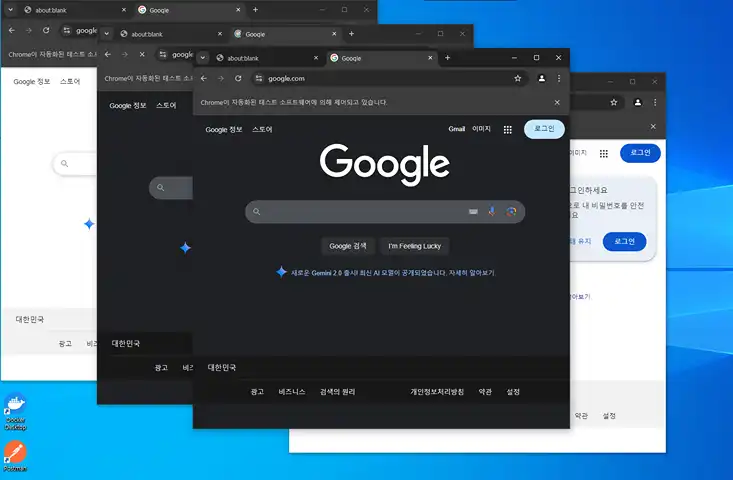Open a new tab in the rearmost left window
733x480 pixels.
(x=255, y=9)
